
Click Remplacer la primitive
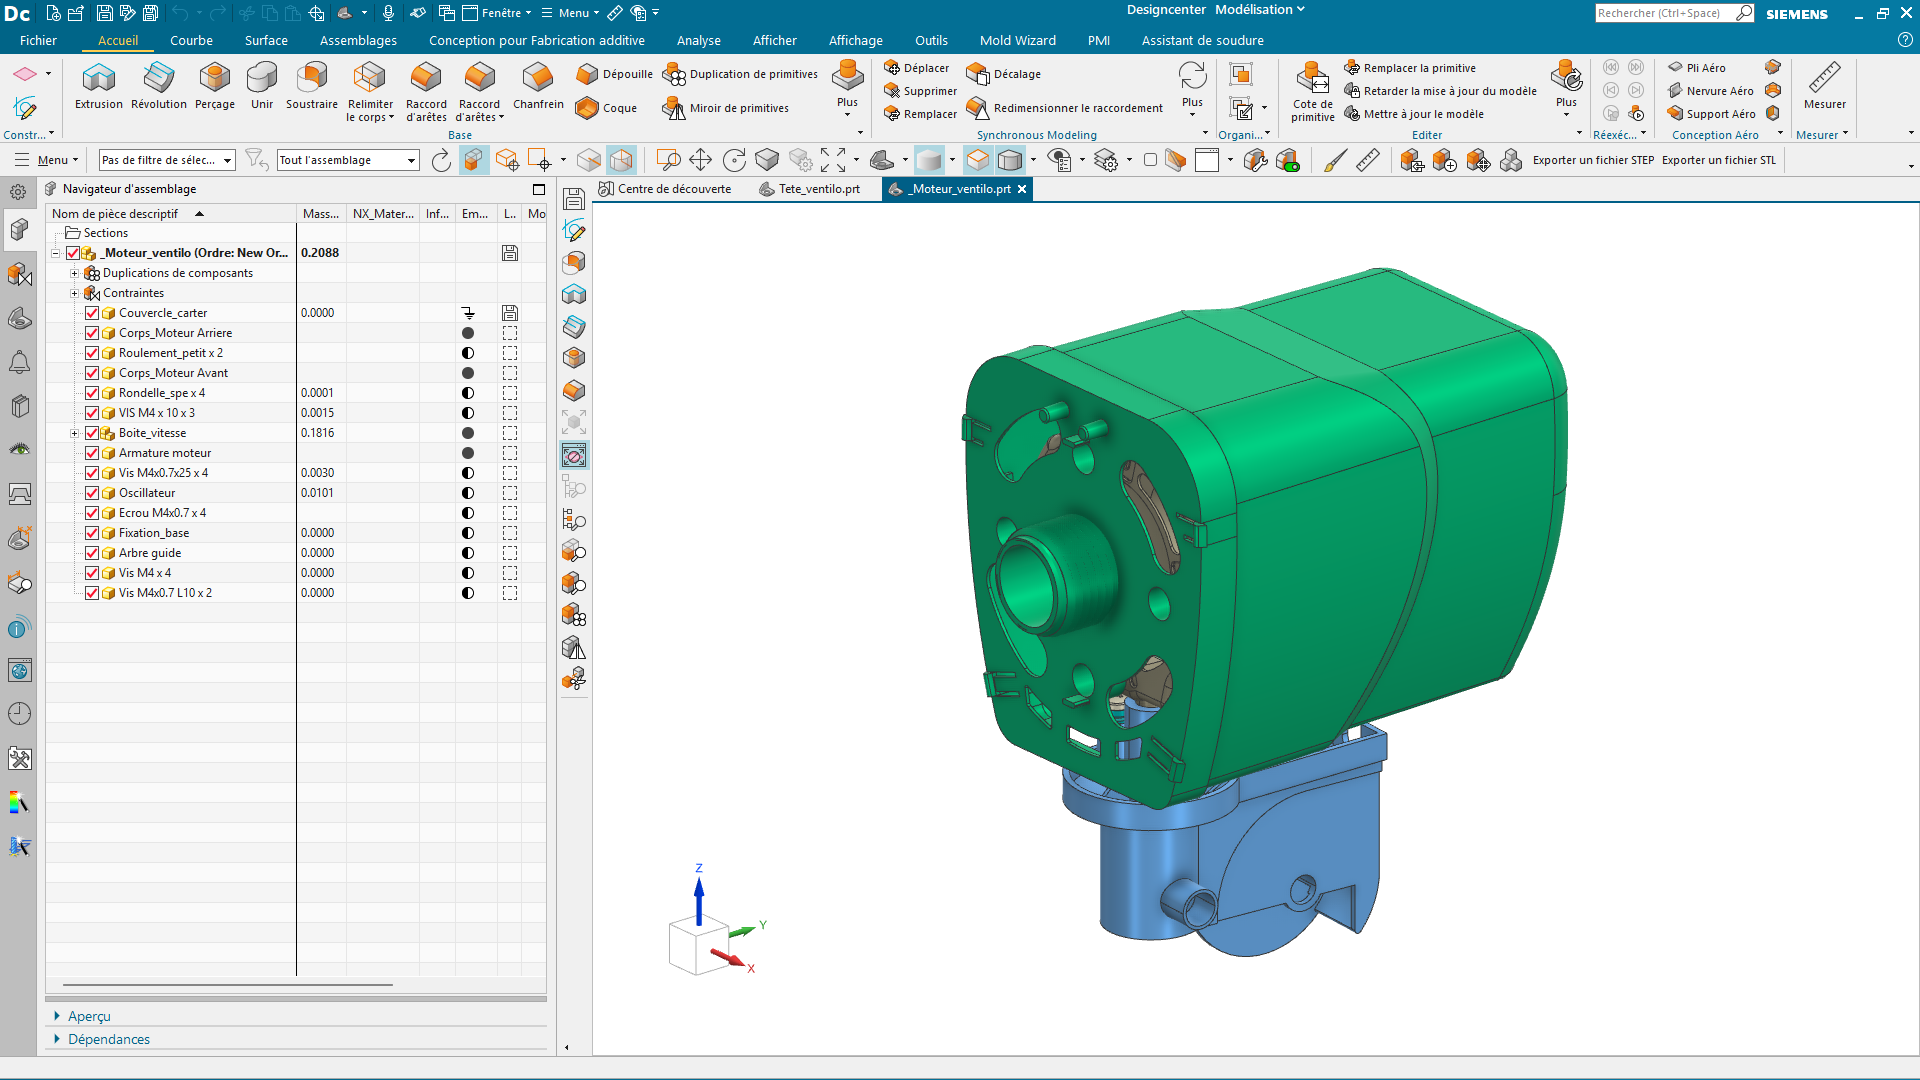1410,68
